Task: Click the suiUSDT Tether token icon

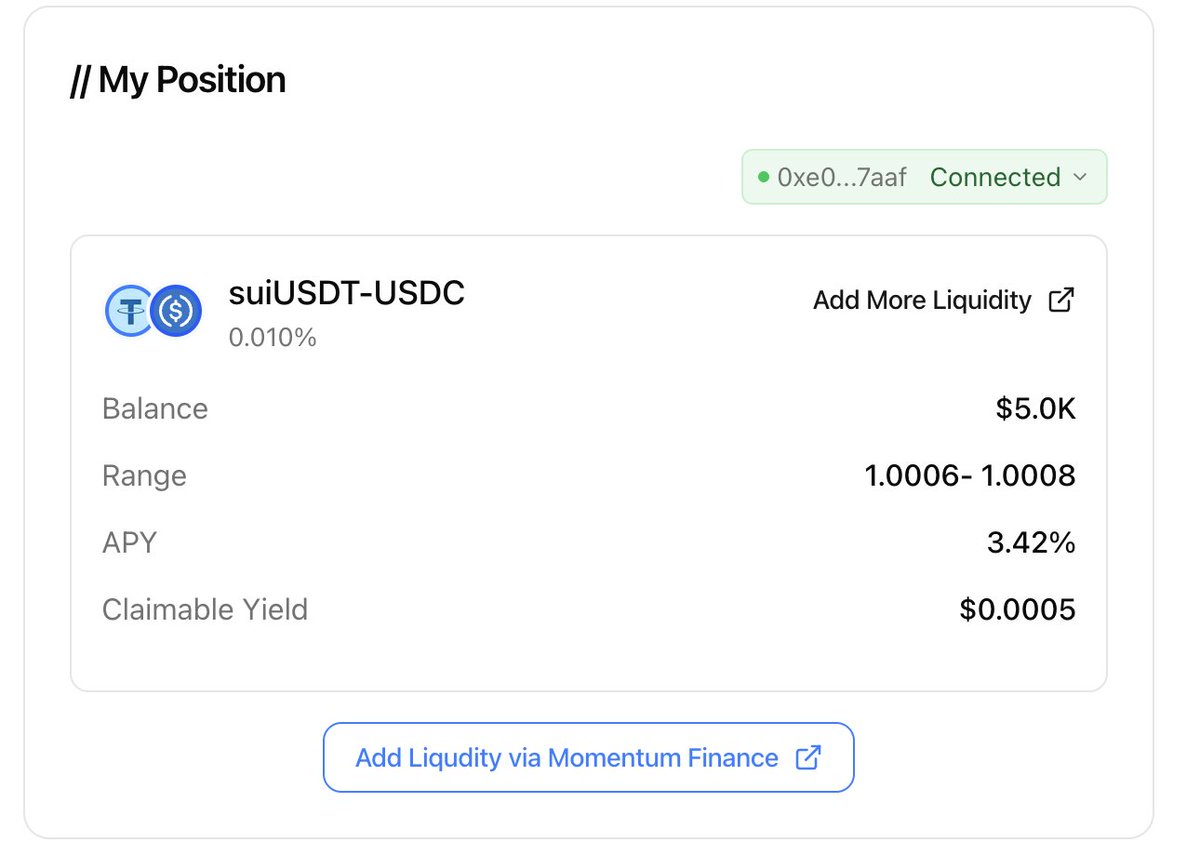Action: tap(128, 311)
